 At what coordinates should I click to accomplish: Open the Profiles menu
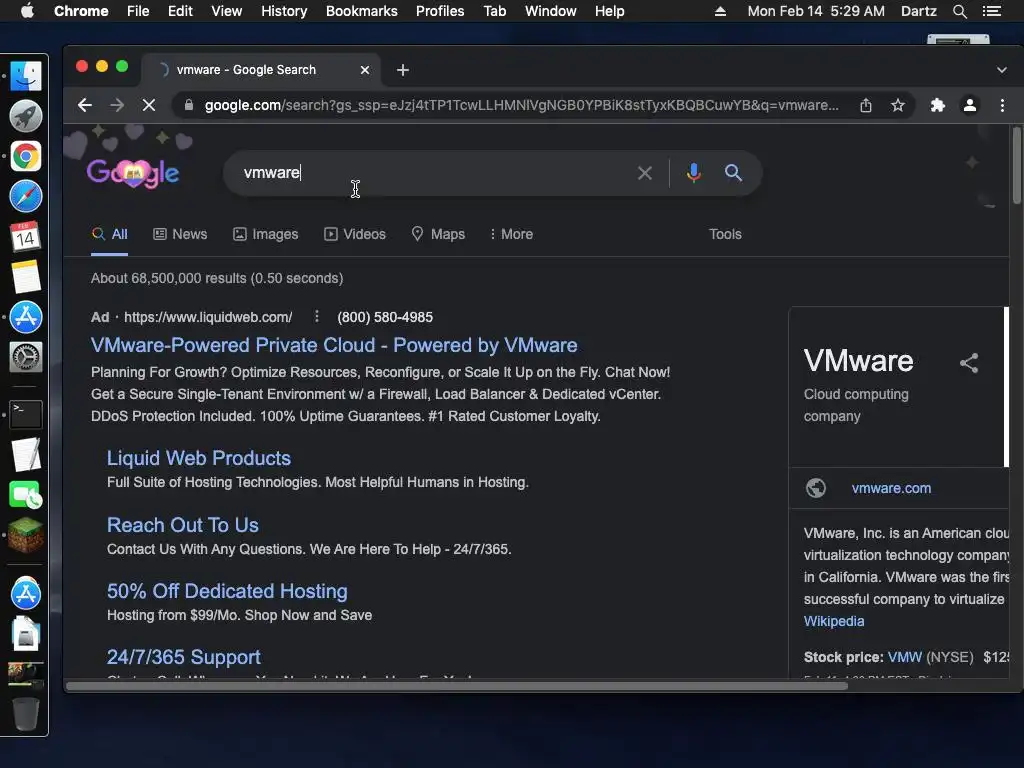point(440,11)
